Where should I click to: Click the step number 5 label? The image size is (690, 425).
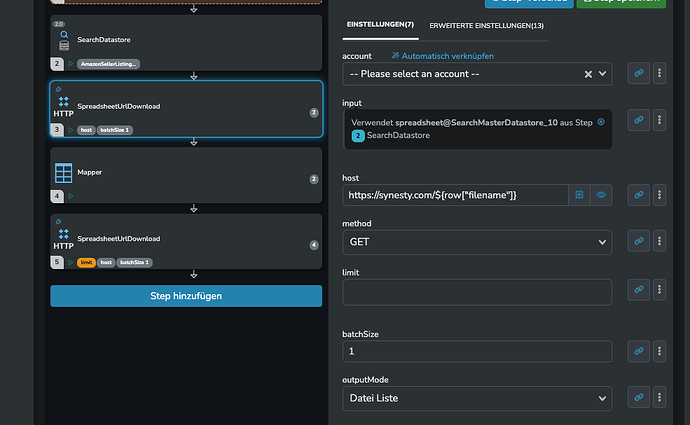click(x=57, y=262)
